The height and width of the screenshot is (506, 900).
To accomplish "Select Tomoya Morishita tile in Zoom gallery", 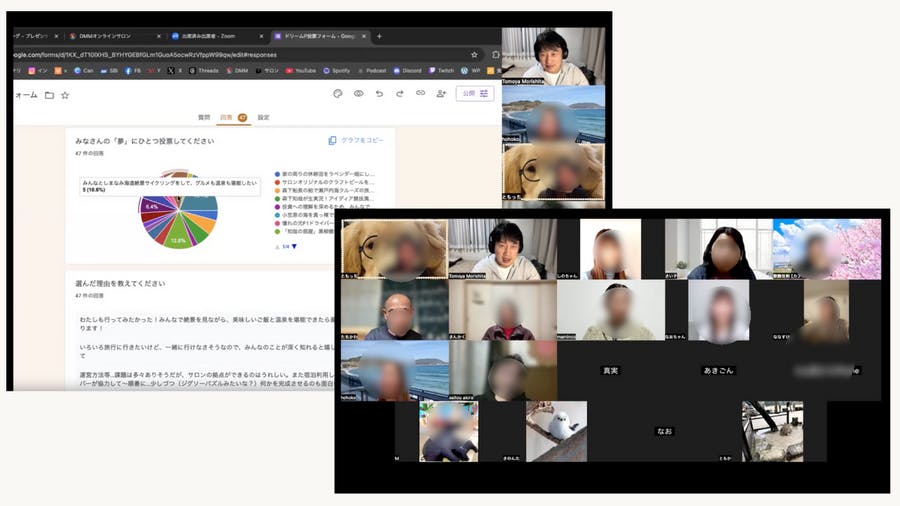I will point(503,249).
